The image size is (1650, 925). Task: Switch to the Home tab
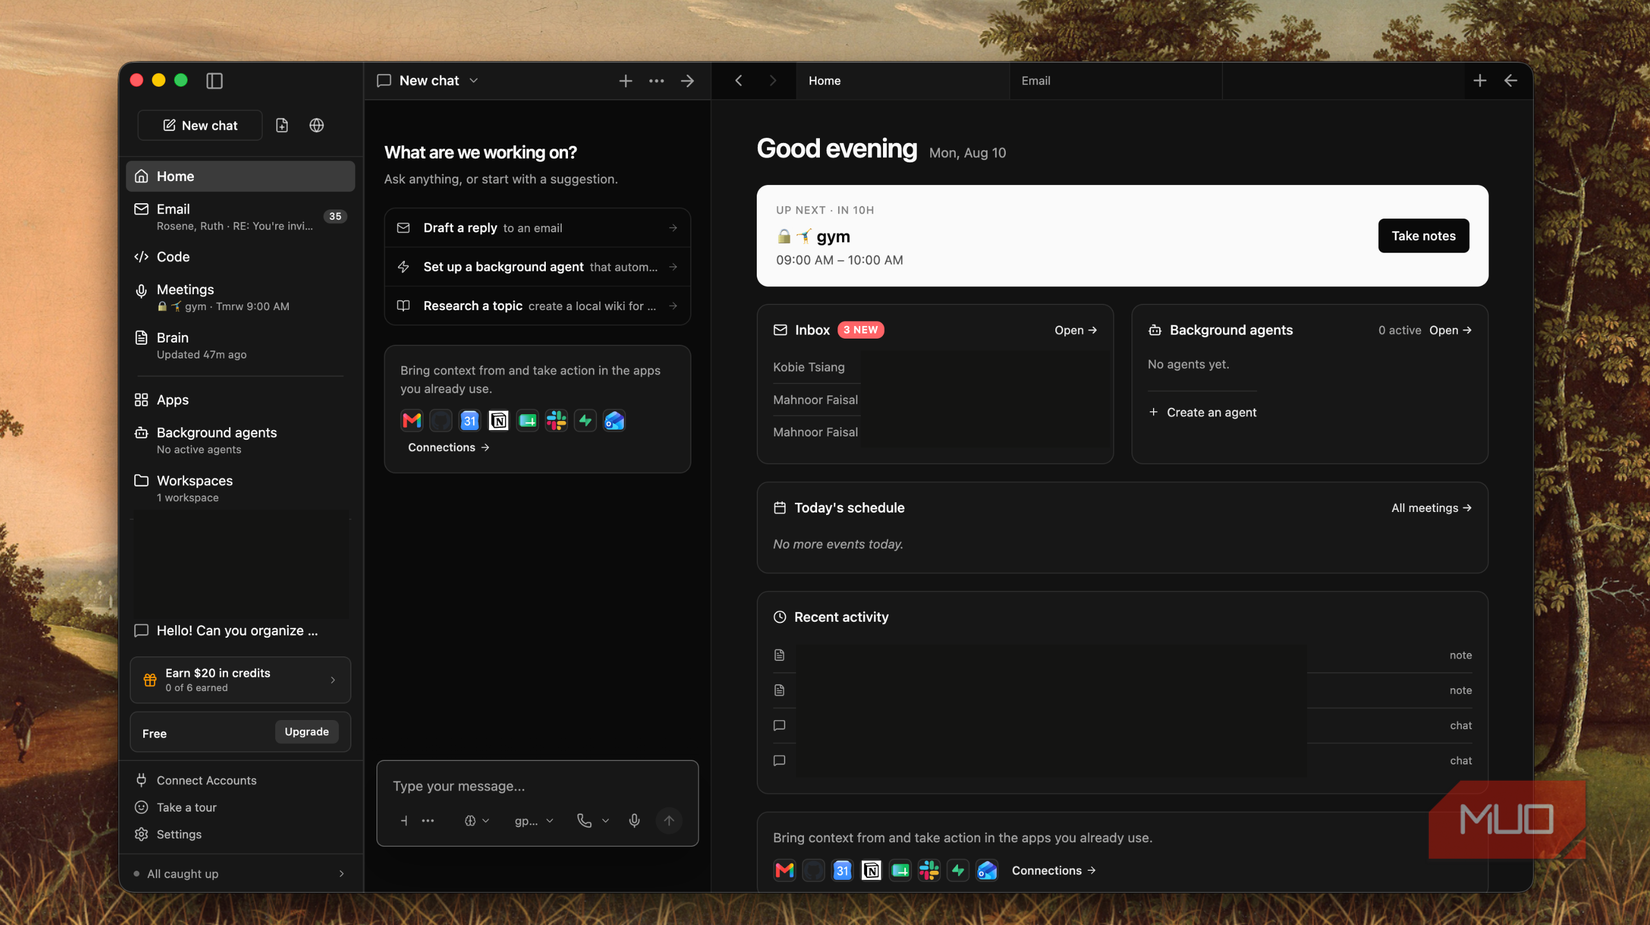coord(903,80)
